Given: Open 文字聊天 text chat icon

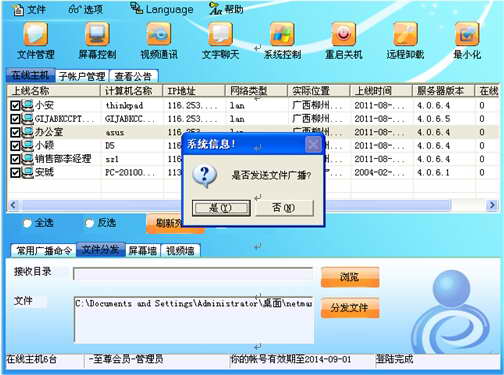Looking at the screenshot, I should click(220, 34).
